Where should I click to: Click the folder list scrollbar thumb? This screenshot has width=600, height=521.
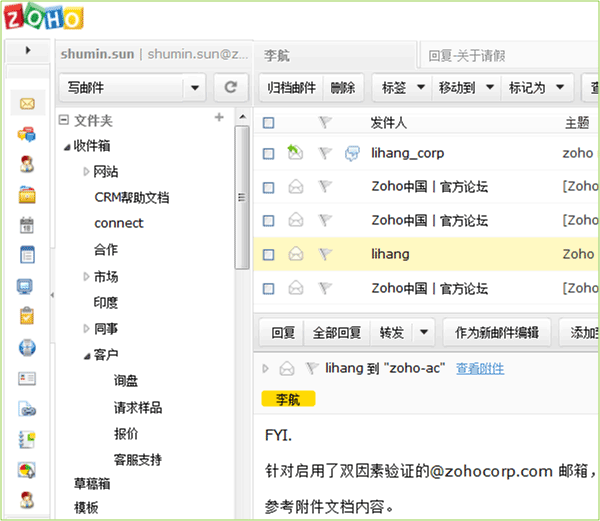coord(241,198)
